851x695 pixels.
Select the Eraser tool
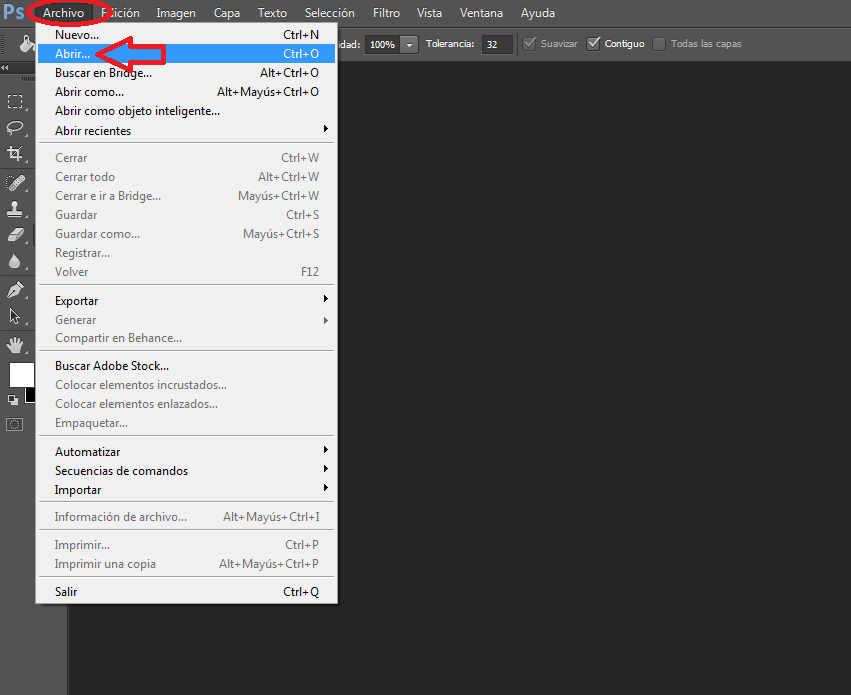15,235
